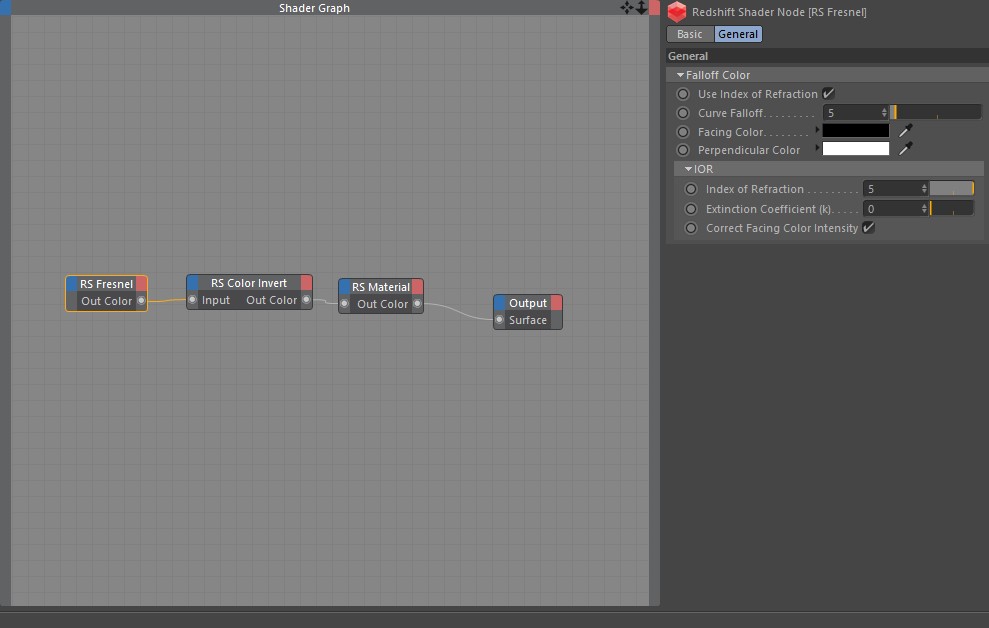Click the 'Facing Color' label
The width and height of the screenshot is (989, 628).
pos(730,132)
